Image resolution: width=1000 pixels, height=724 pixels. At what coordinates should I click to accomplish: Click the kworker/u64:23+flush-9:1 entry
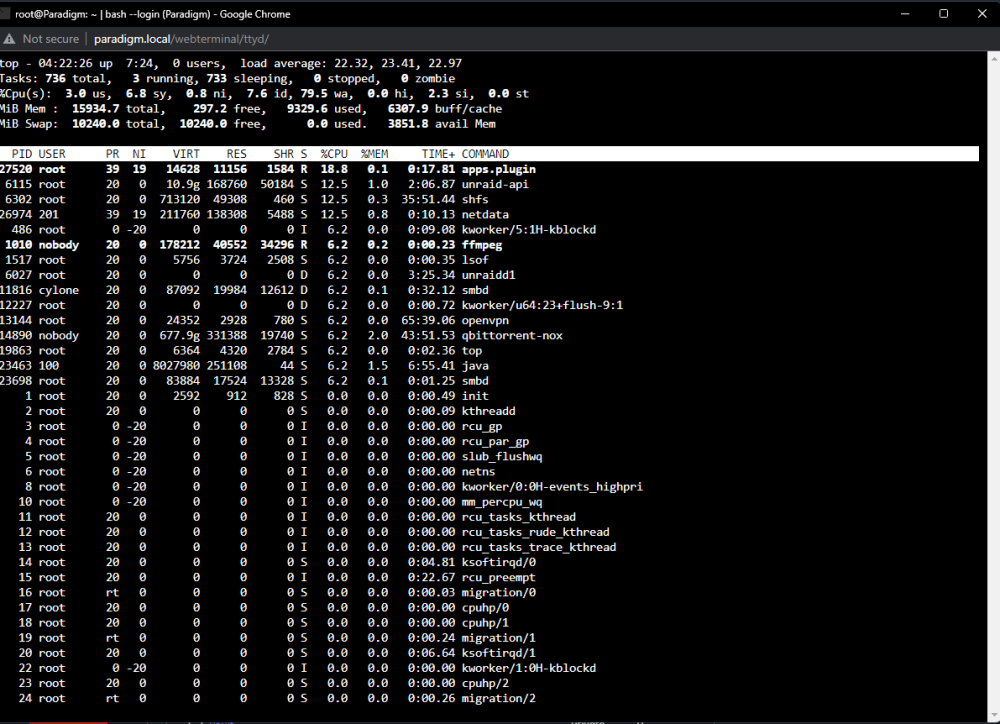(x=542, y=305)
